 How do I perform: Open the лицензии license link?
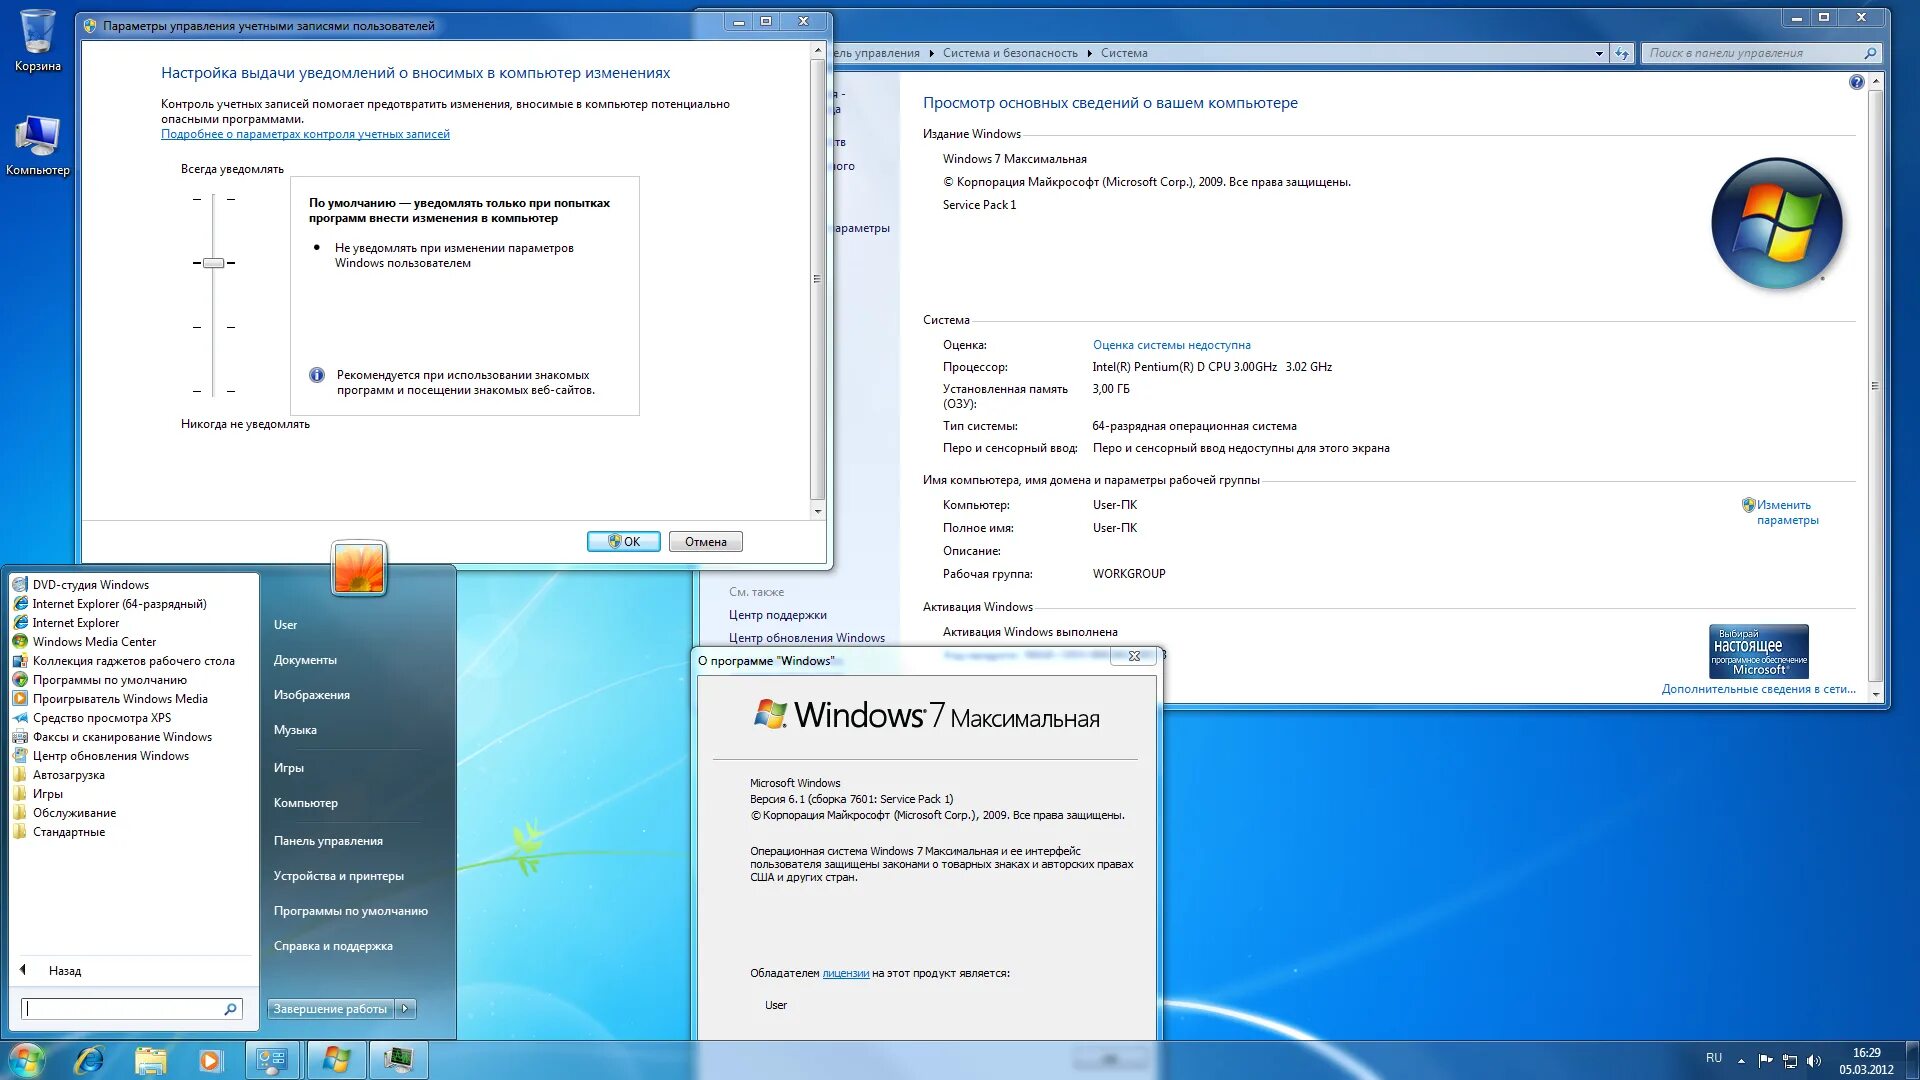[x=845, y=973]
